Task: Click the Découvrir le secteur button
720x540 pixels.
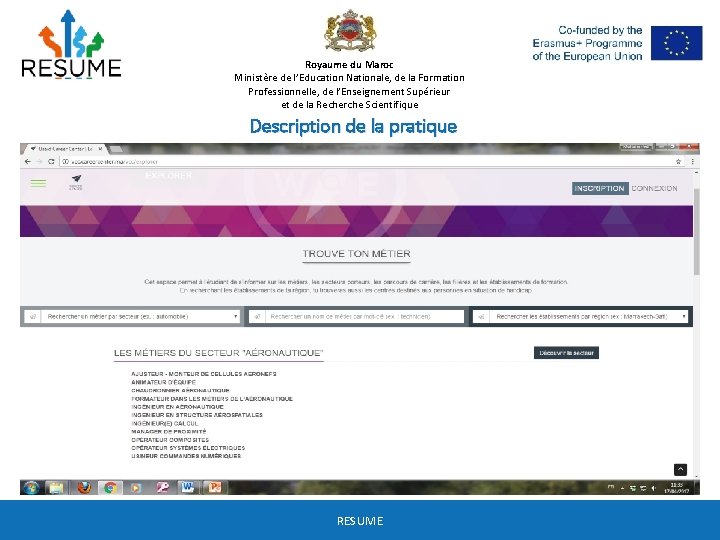Action: tap(566, 353)
